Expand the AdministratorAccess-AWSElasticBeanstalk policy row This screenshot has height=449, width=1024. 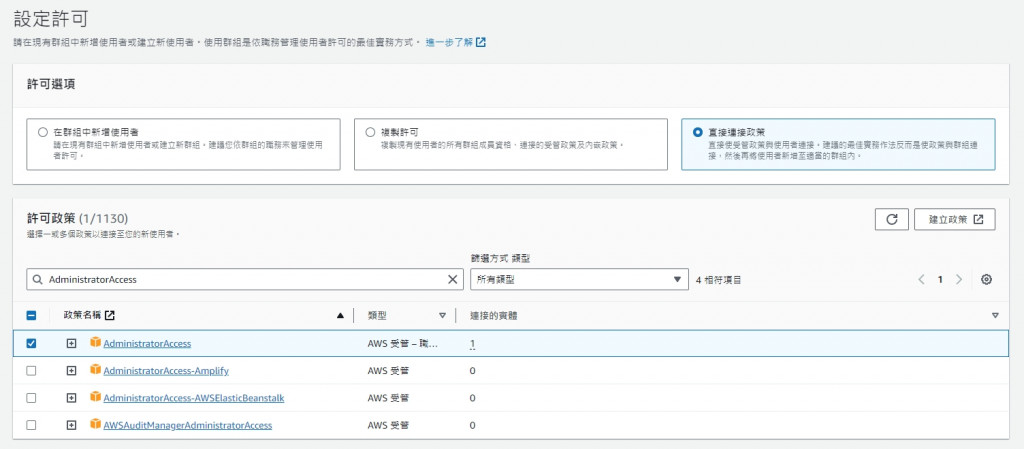(x=72, y=398)
